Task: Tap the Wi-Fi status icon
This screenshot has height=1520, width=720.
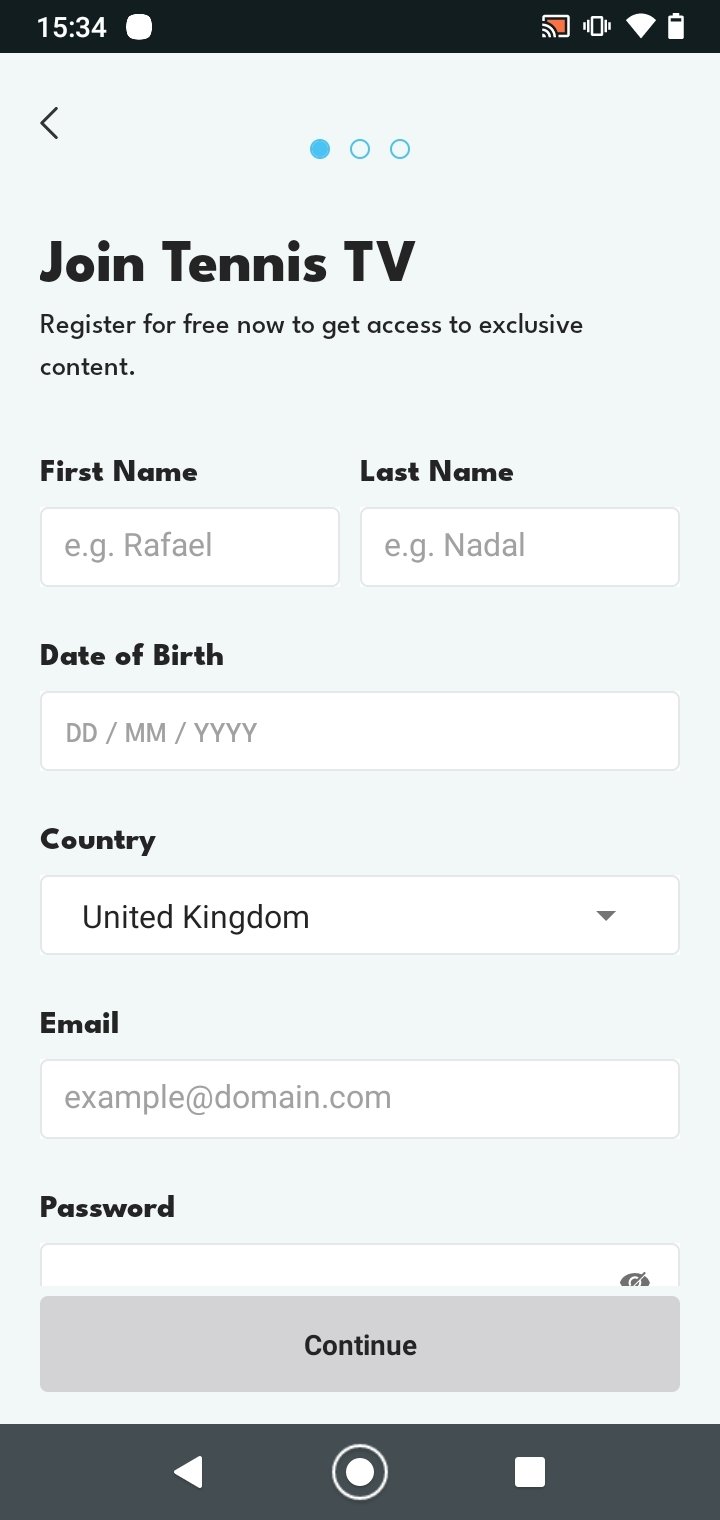Action: (x=640, y=27)
